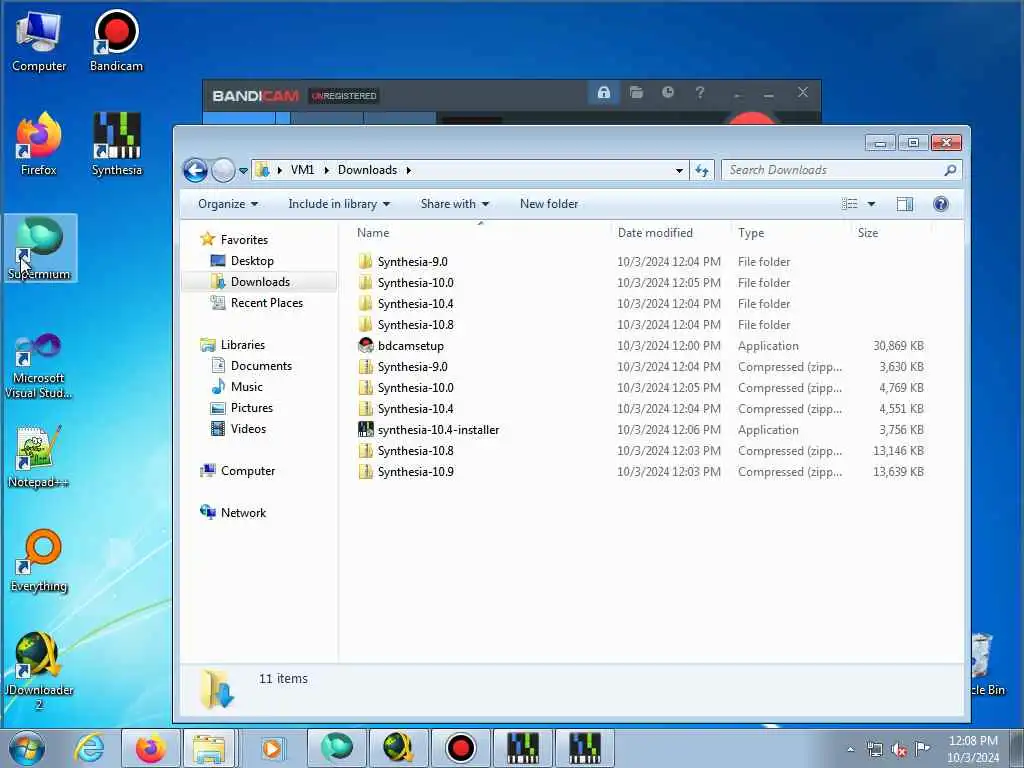Click the Change your view icon

850,204
